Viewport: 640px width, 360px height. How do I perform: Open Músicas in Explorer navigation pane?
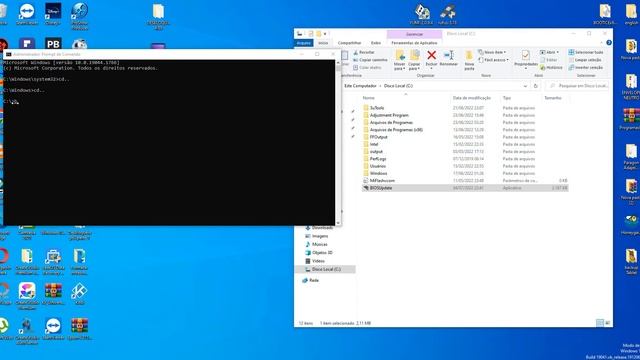pos(319,244)
